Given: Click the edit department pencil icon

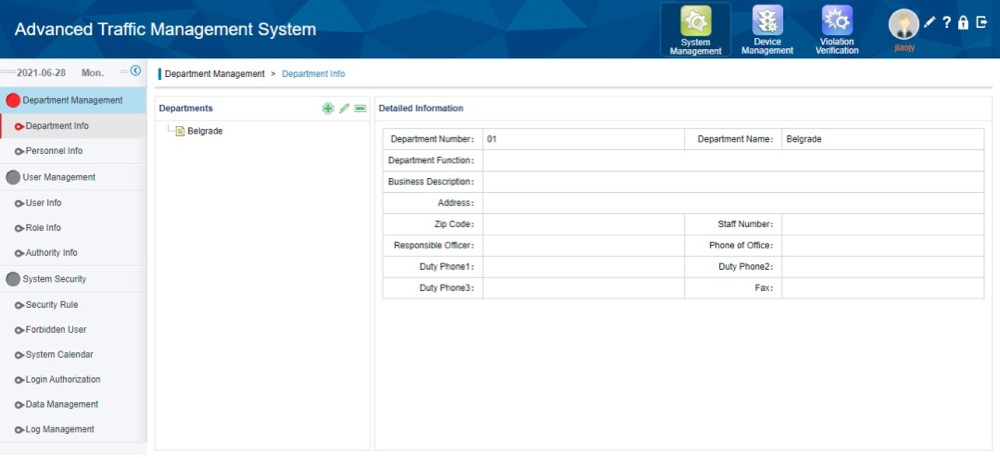Looking at the screenshot, I should (x=344, y=108).
